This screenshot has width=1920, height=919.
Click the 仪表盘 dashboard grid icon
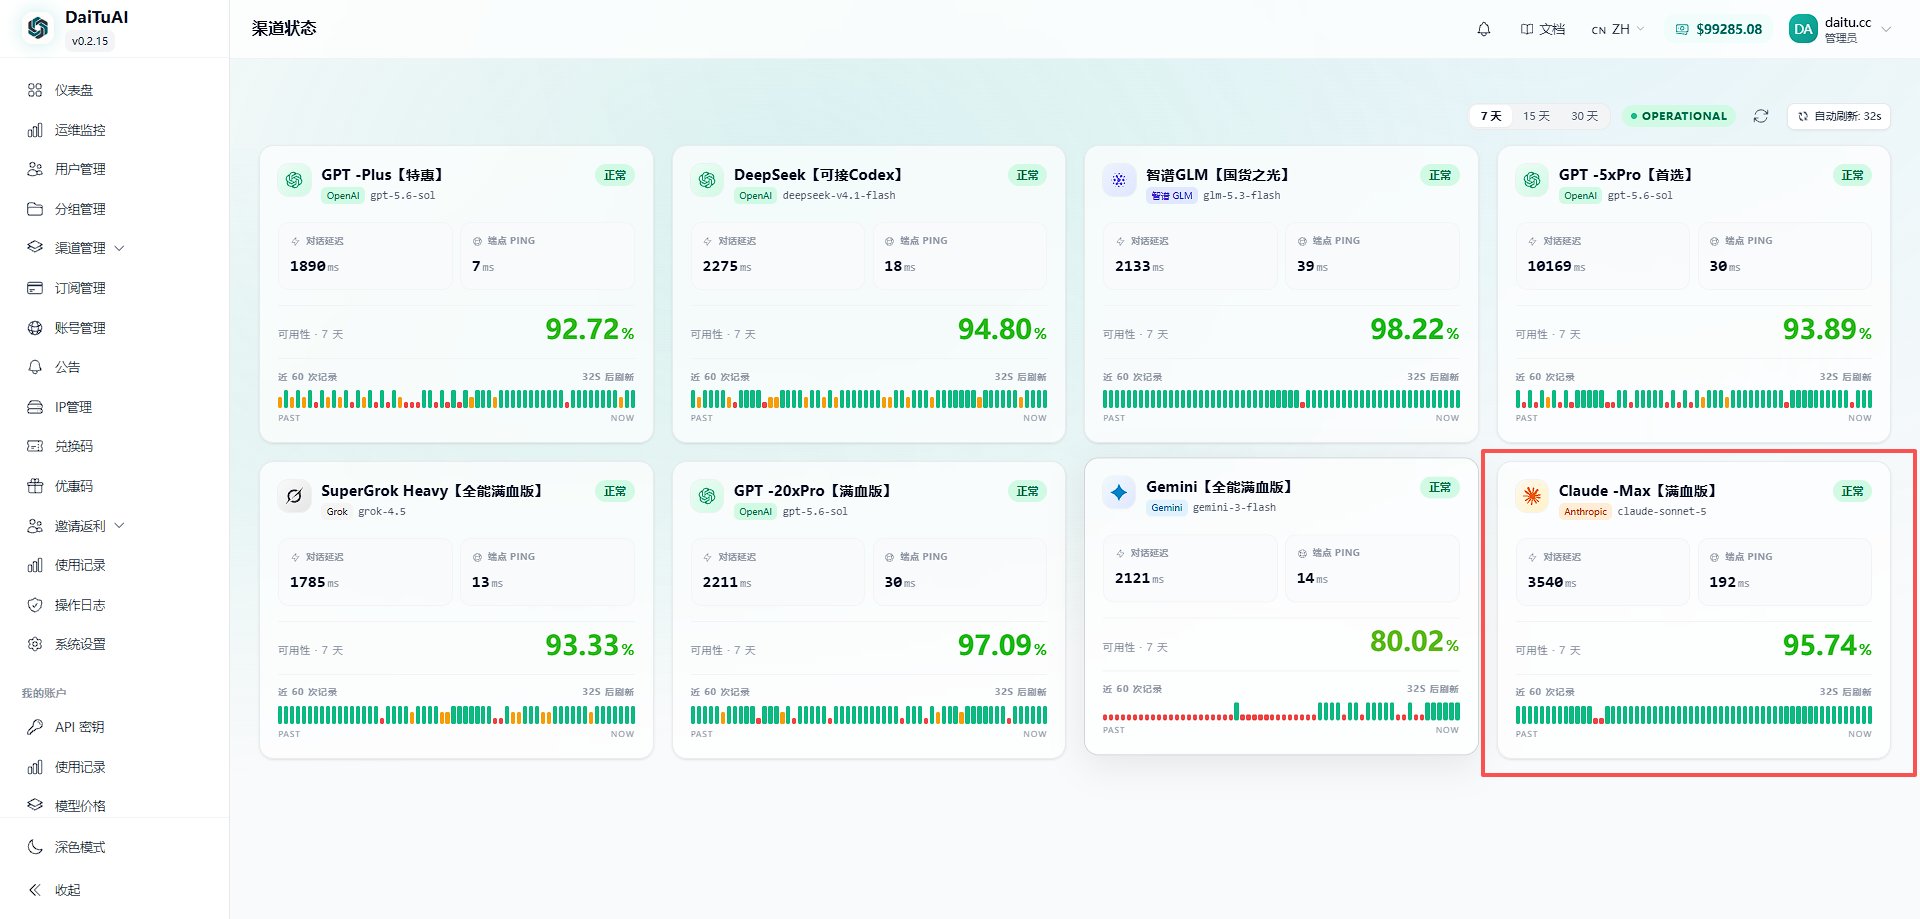35,90
